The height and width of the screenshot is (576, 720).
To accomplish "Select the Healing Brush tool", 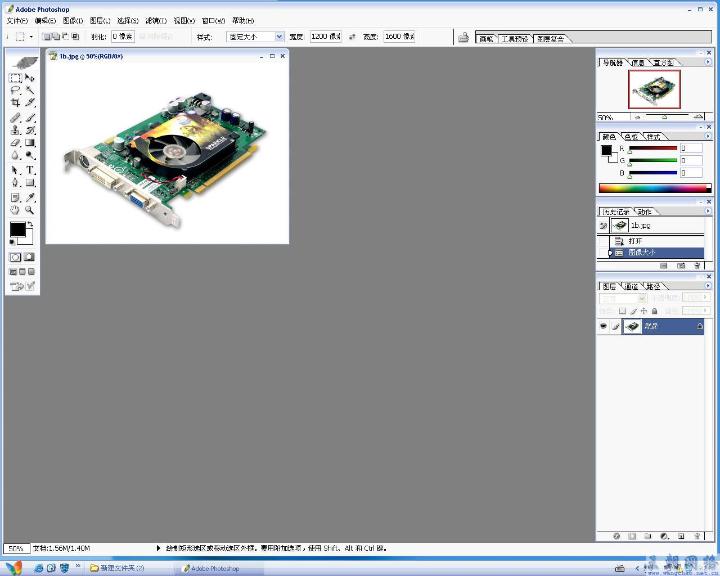I will (15, 118).
